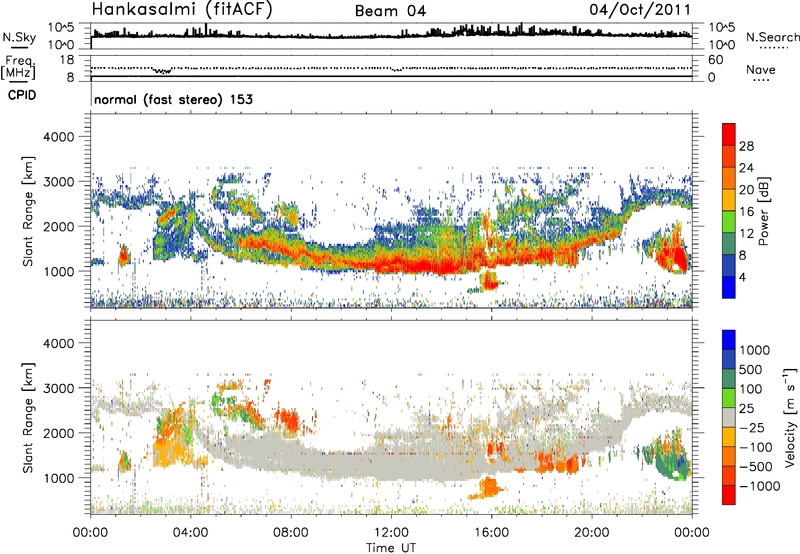The height and width of the screenshot is (554, 800).
Task: Click the '20:00' time tick label
Action: (x=592, y=533)
